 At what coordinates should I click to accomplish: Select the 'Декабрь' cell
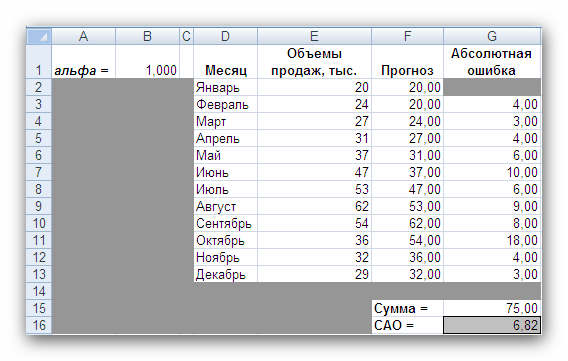coord(225,274)
